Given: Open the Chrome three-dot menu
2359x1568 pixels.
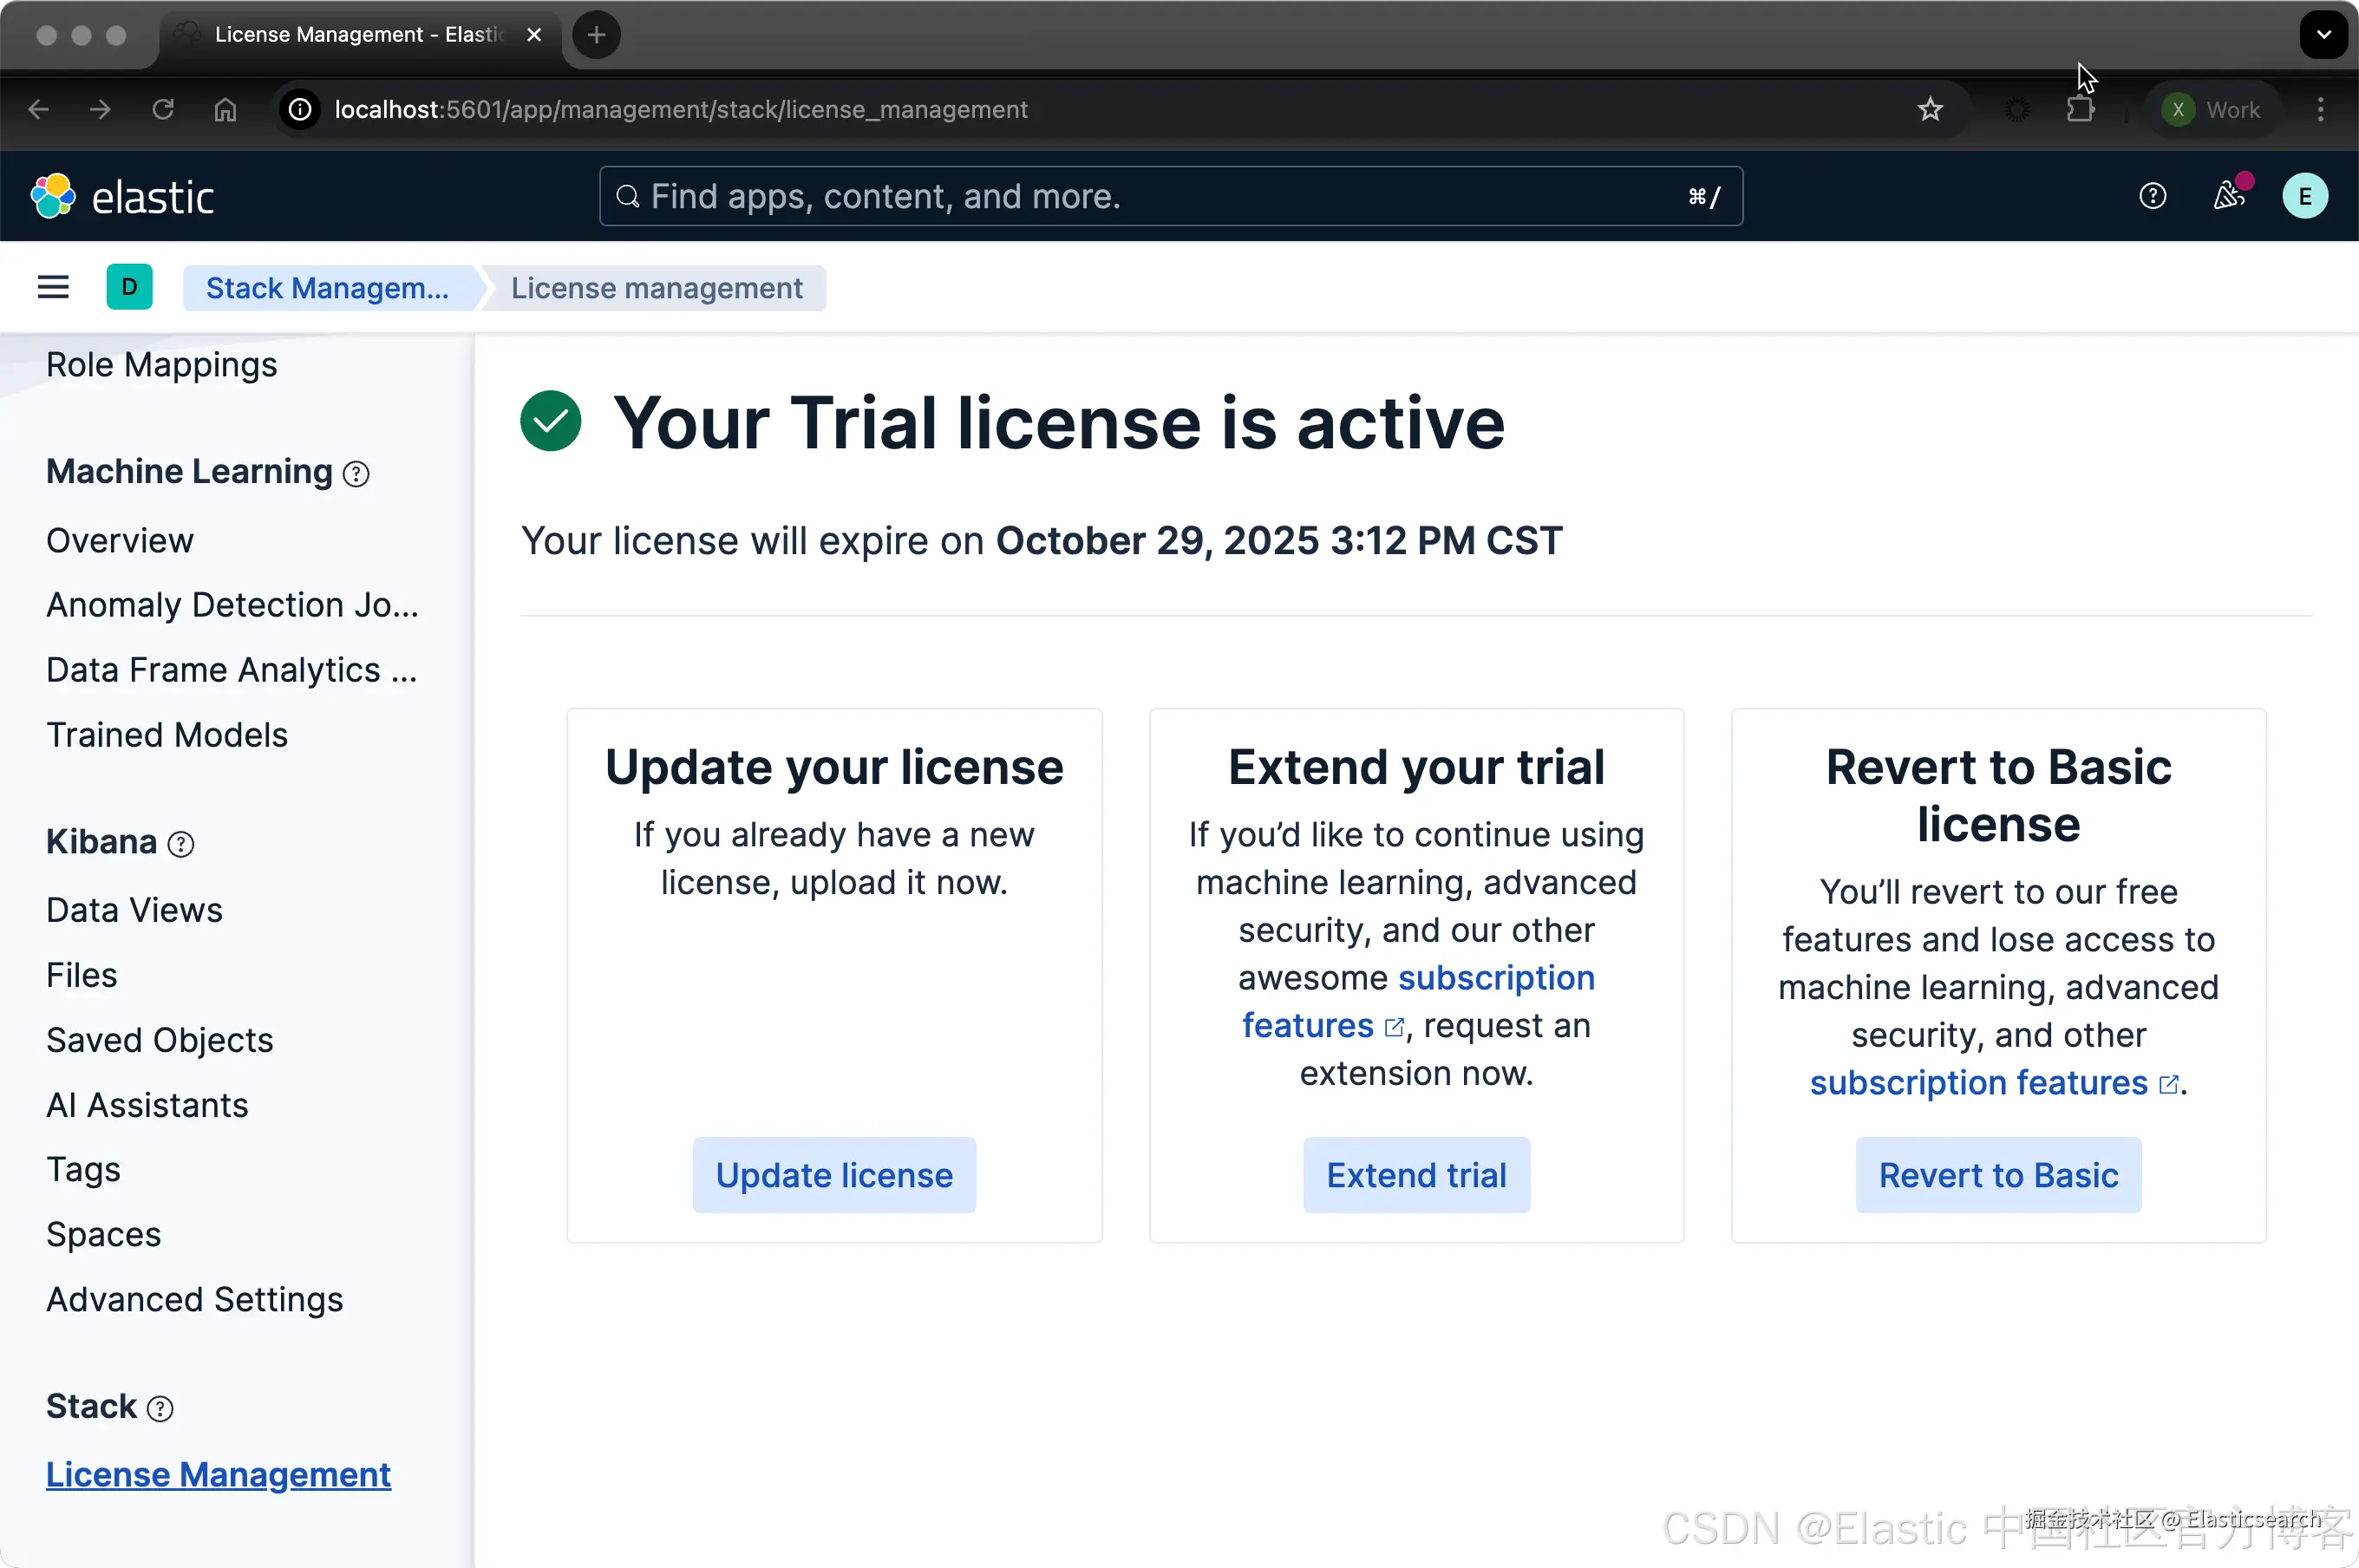Looking at the screenshot, I should (2320, 109).
